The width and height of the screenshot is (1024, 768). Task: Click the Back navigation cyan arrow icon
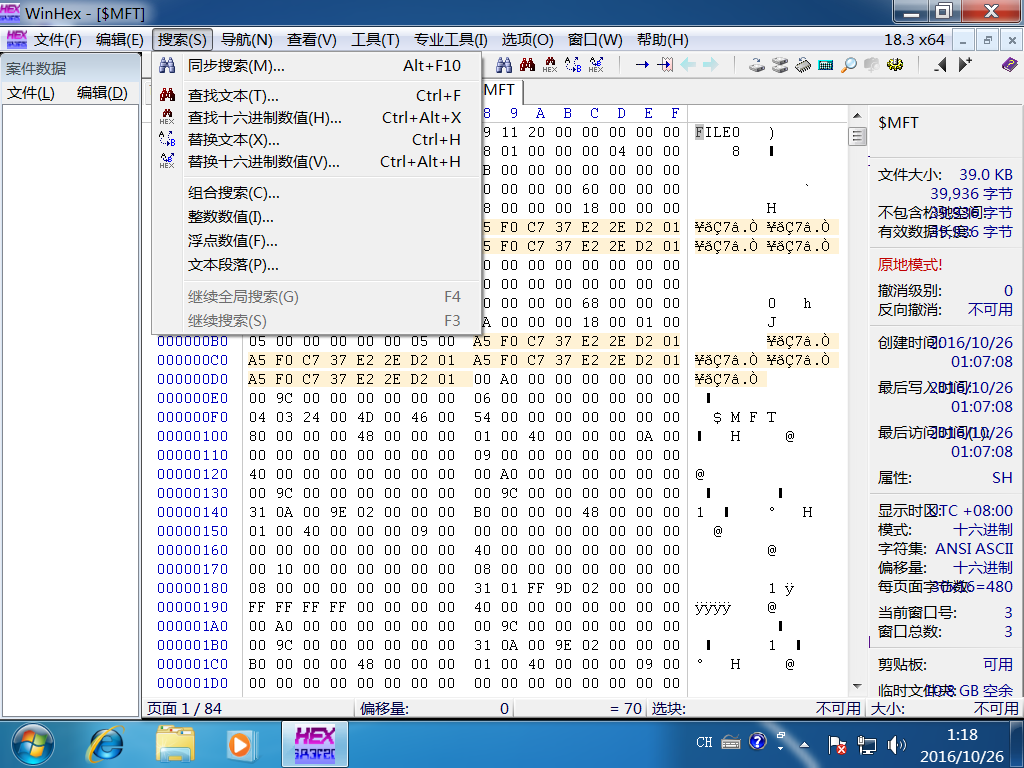[688, 64]
